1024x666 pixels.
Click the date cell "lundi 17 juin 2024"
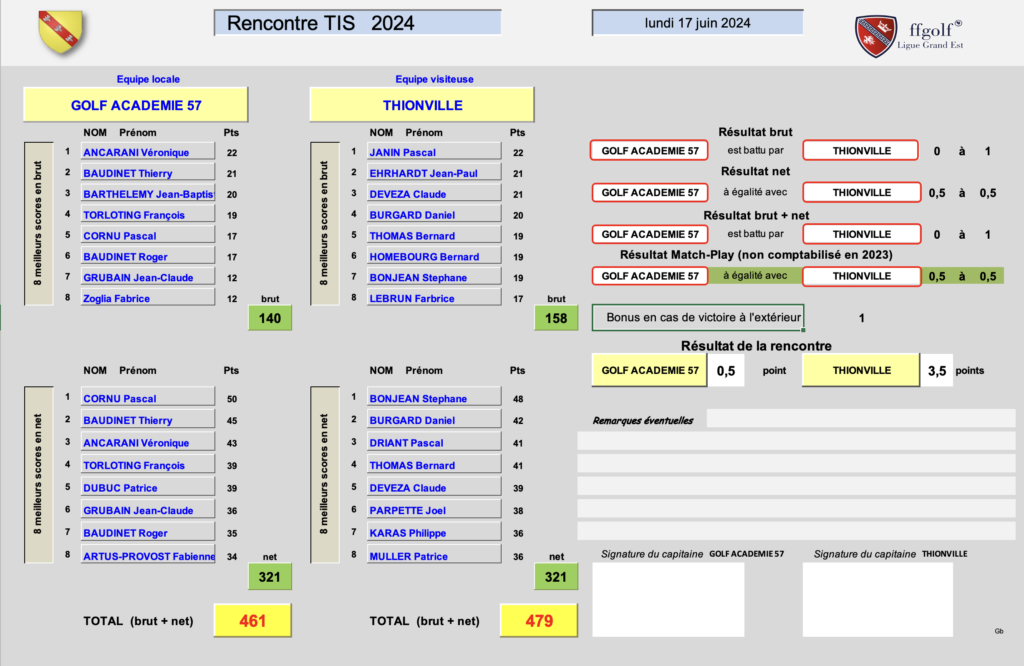(x=697, y=22)
